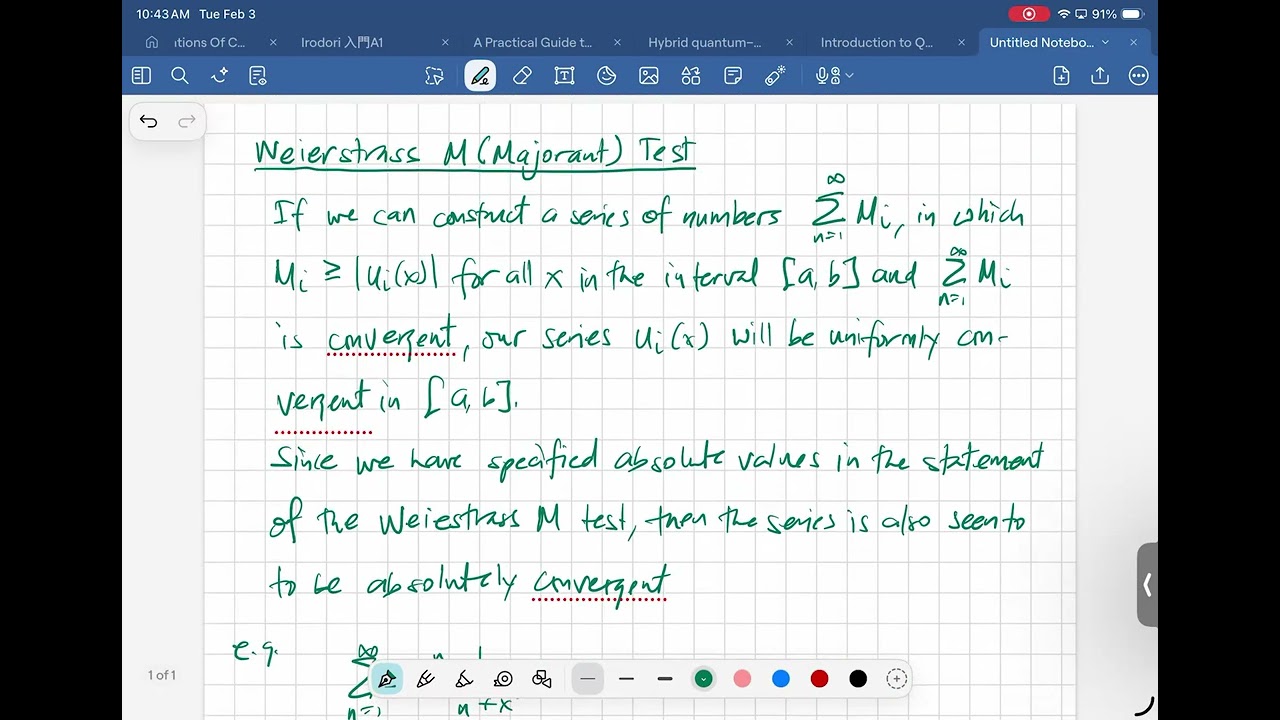1280x720 pixels.
Task: Open the sidebar panel icon
Action: (141, 76)
